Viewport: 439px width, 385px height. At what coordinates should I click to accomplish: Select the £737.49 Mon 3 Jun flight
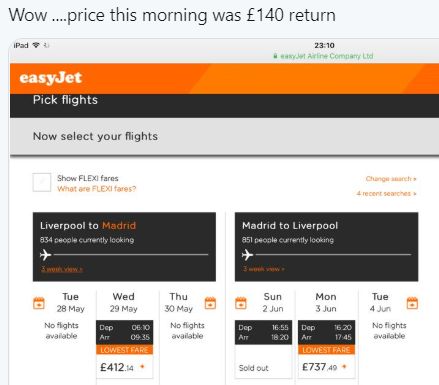click(x=327, y=349)
